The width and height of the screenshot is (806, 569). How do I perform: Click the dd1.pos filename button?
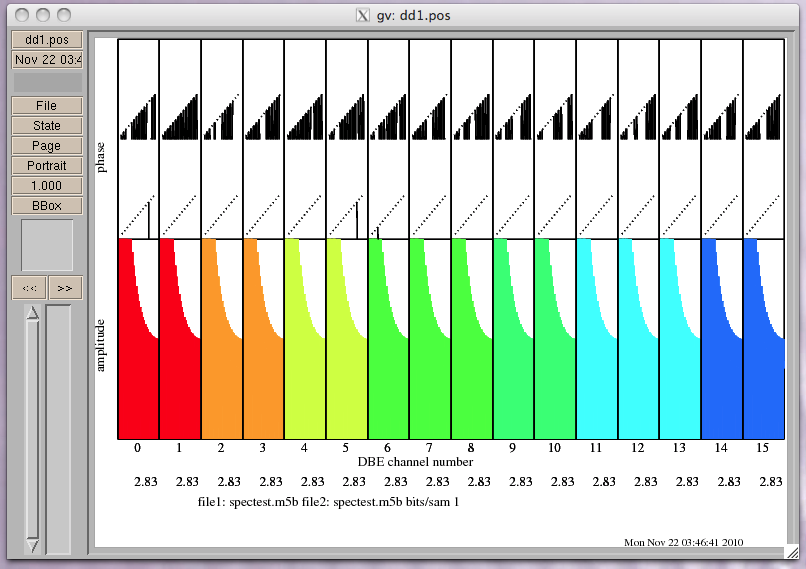tap(47, 40)
